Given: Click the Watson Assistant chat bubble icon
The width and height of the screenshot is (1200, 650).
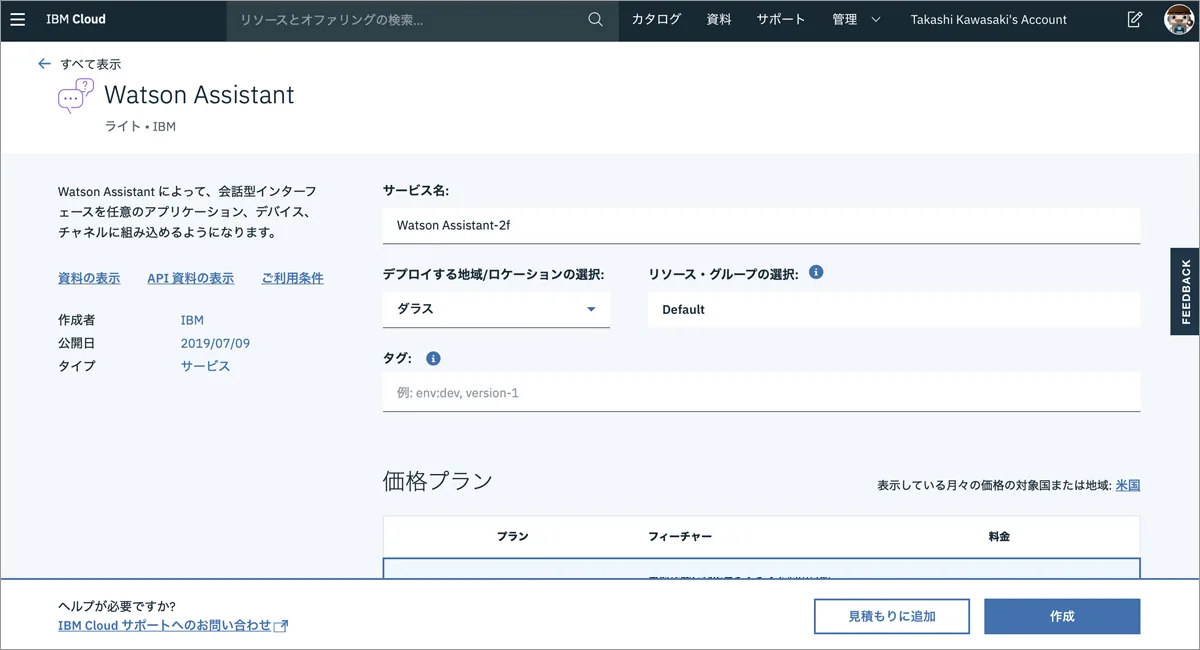Looking at the screenshot, I should pyautogui.click(x=75, y=95).
